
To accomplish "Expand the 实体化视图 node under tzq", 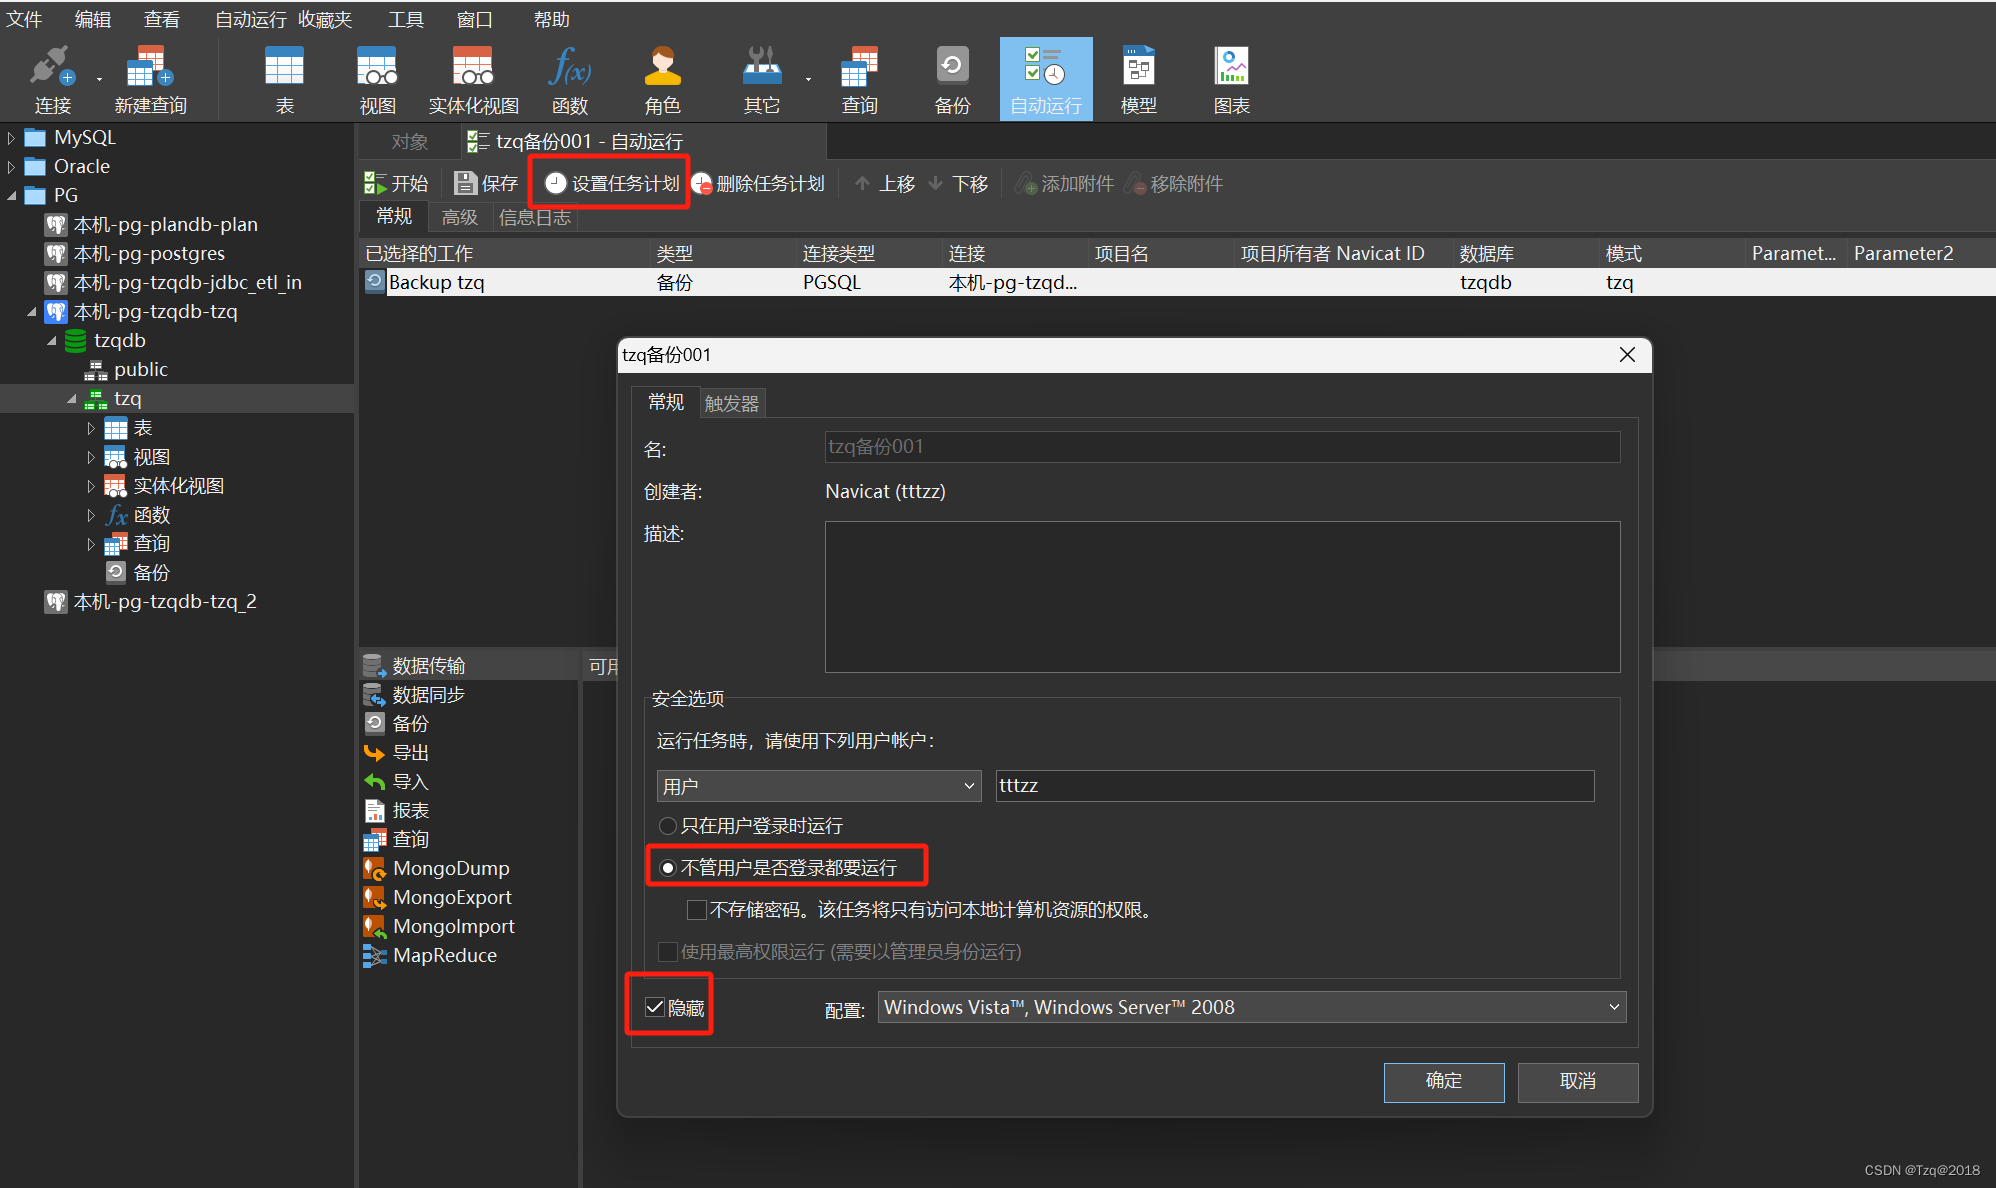I will 91,487.
